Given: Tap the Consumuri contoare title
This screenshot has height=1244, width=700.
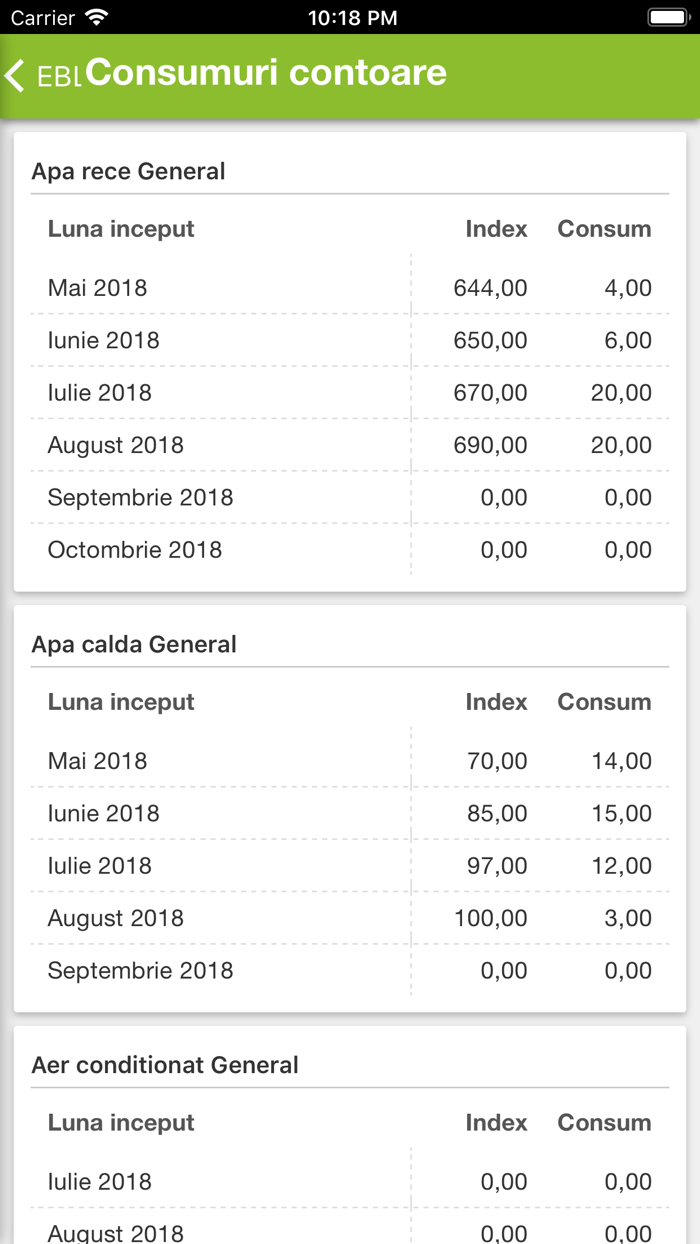Looking at the screenshot, I should [x=266, y=73].
